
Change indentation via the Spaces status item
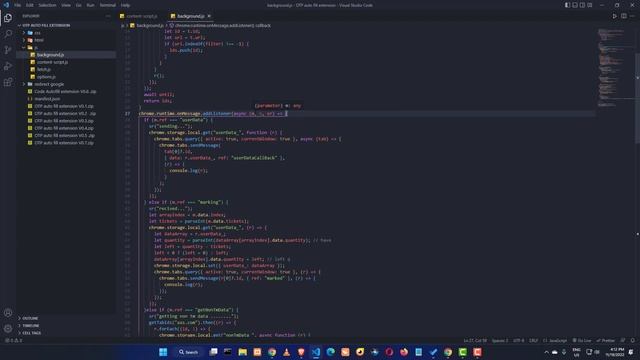coord(500,340)
